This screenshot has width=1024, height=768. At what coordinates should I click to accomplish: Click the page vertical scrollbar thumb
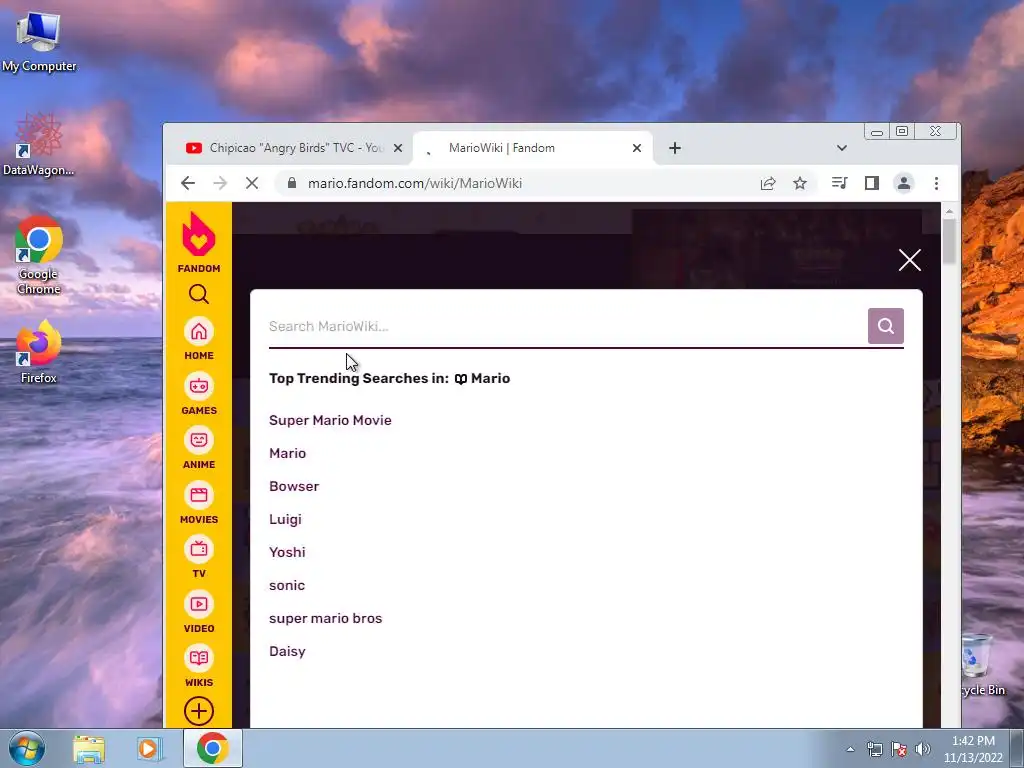(x=950, y=241)
